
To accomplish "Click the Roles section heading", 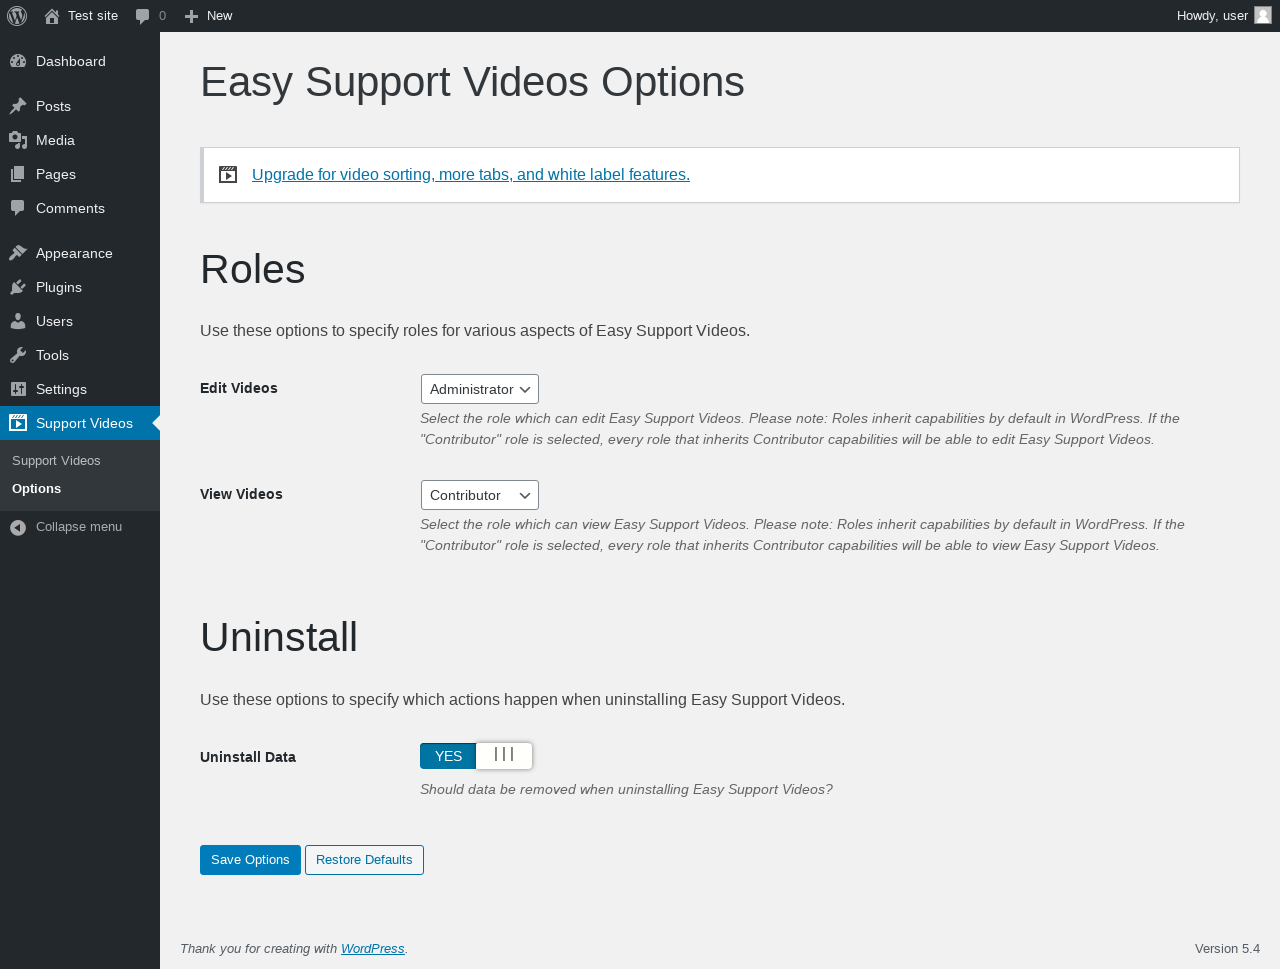I will coord(253,269).
